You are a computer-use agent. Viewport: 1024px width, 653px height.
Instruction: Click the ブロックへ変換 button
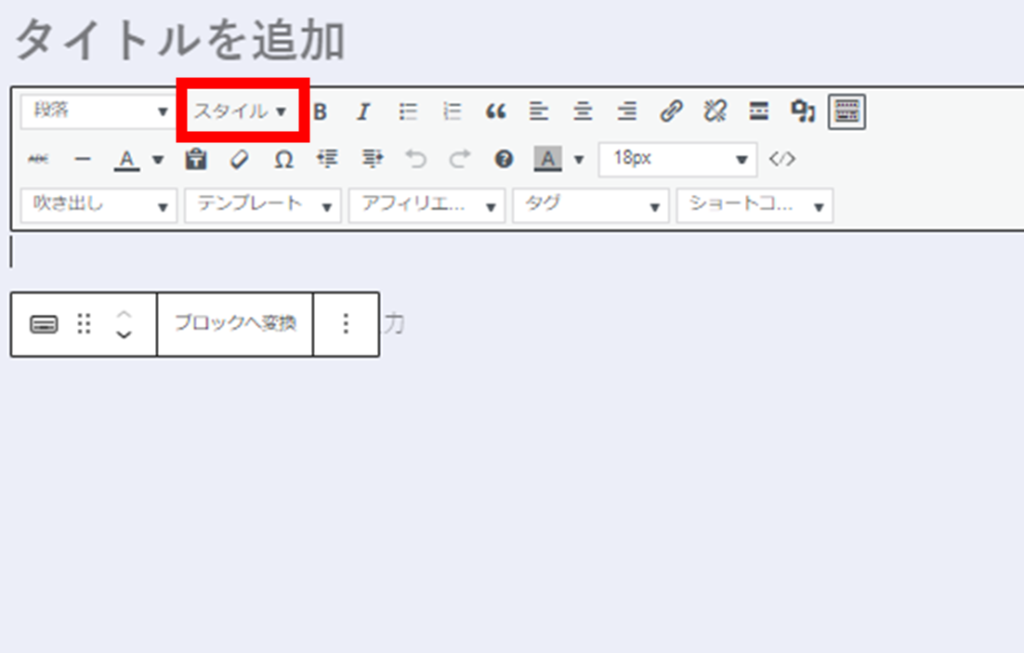pyautogui.click(x=235, y=324)
